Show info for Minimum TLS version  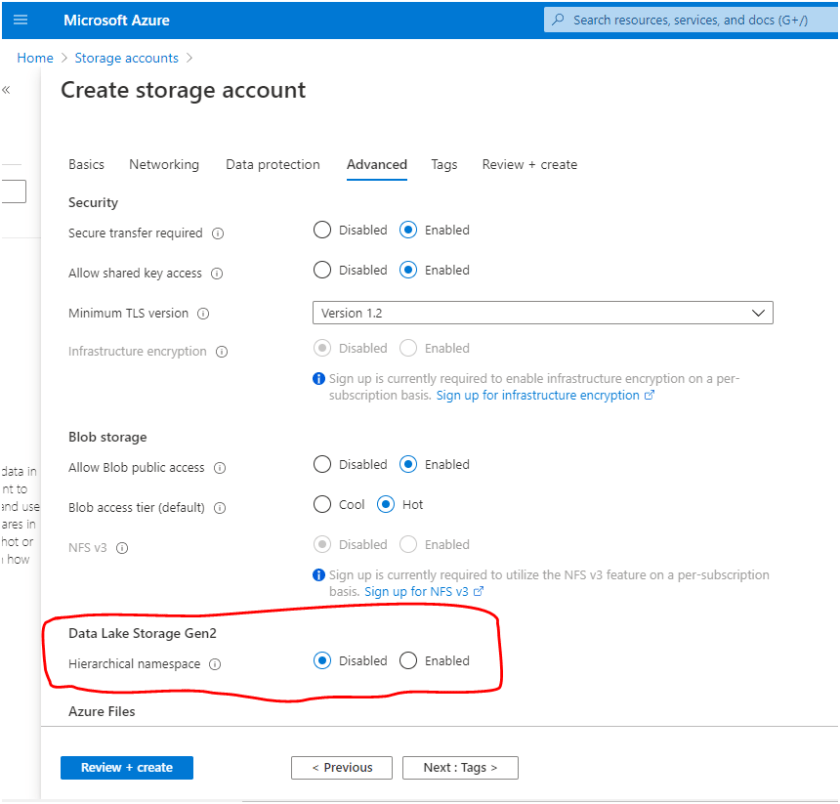(203, 313)
